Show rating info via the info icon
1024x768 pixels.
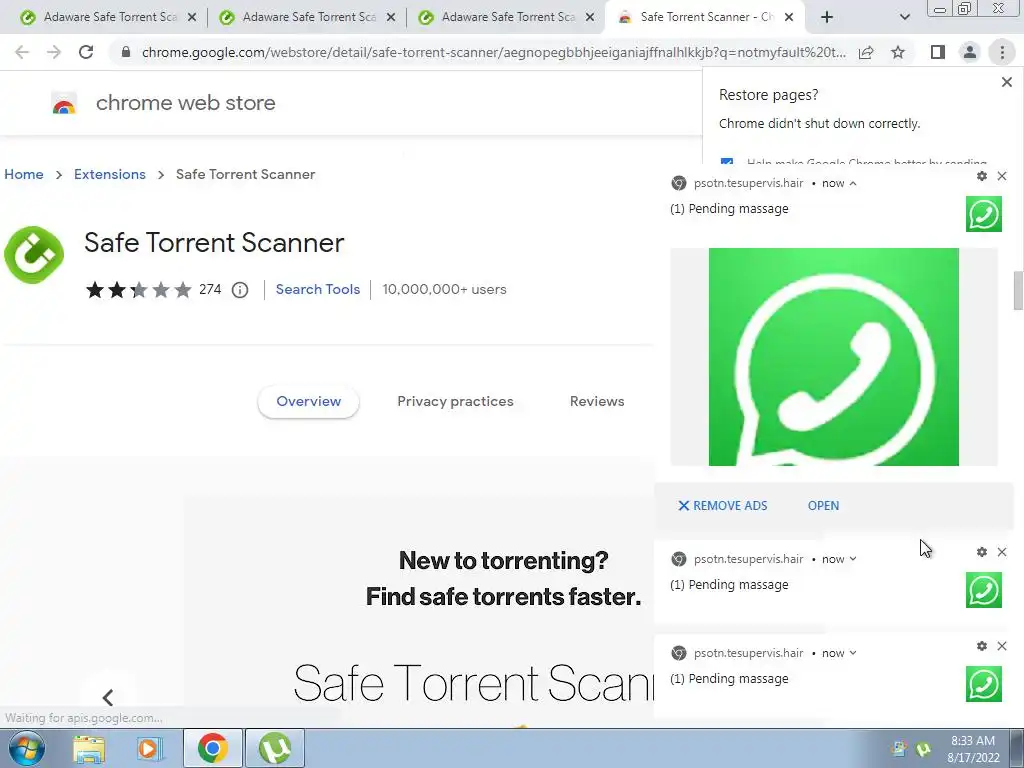pos(240,289)
